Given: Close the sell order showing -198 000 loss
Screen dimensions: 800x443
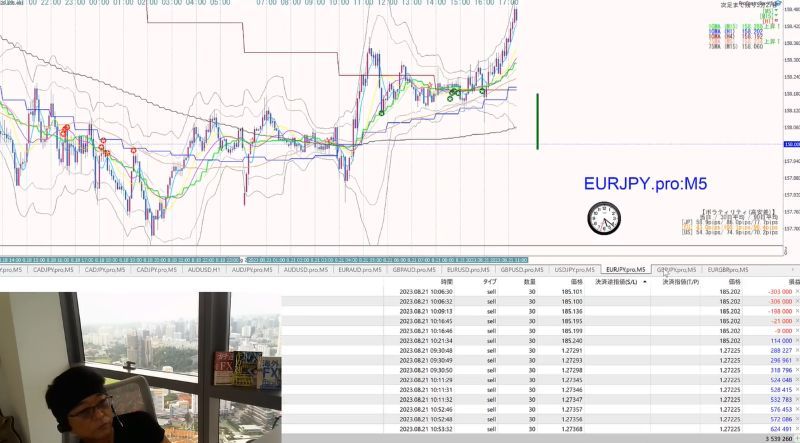Looking at the screenshot, I should 797,311.
